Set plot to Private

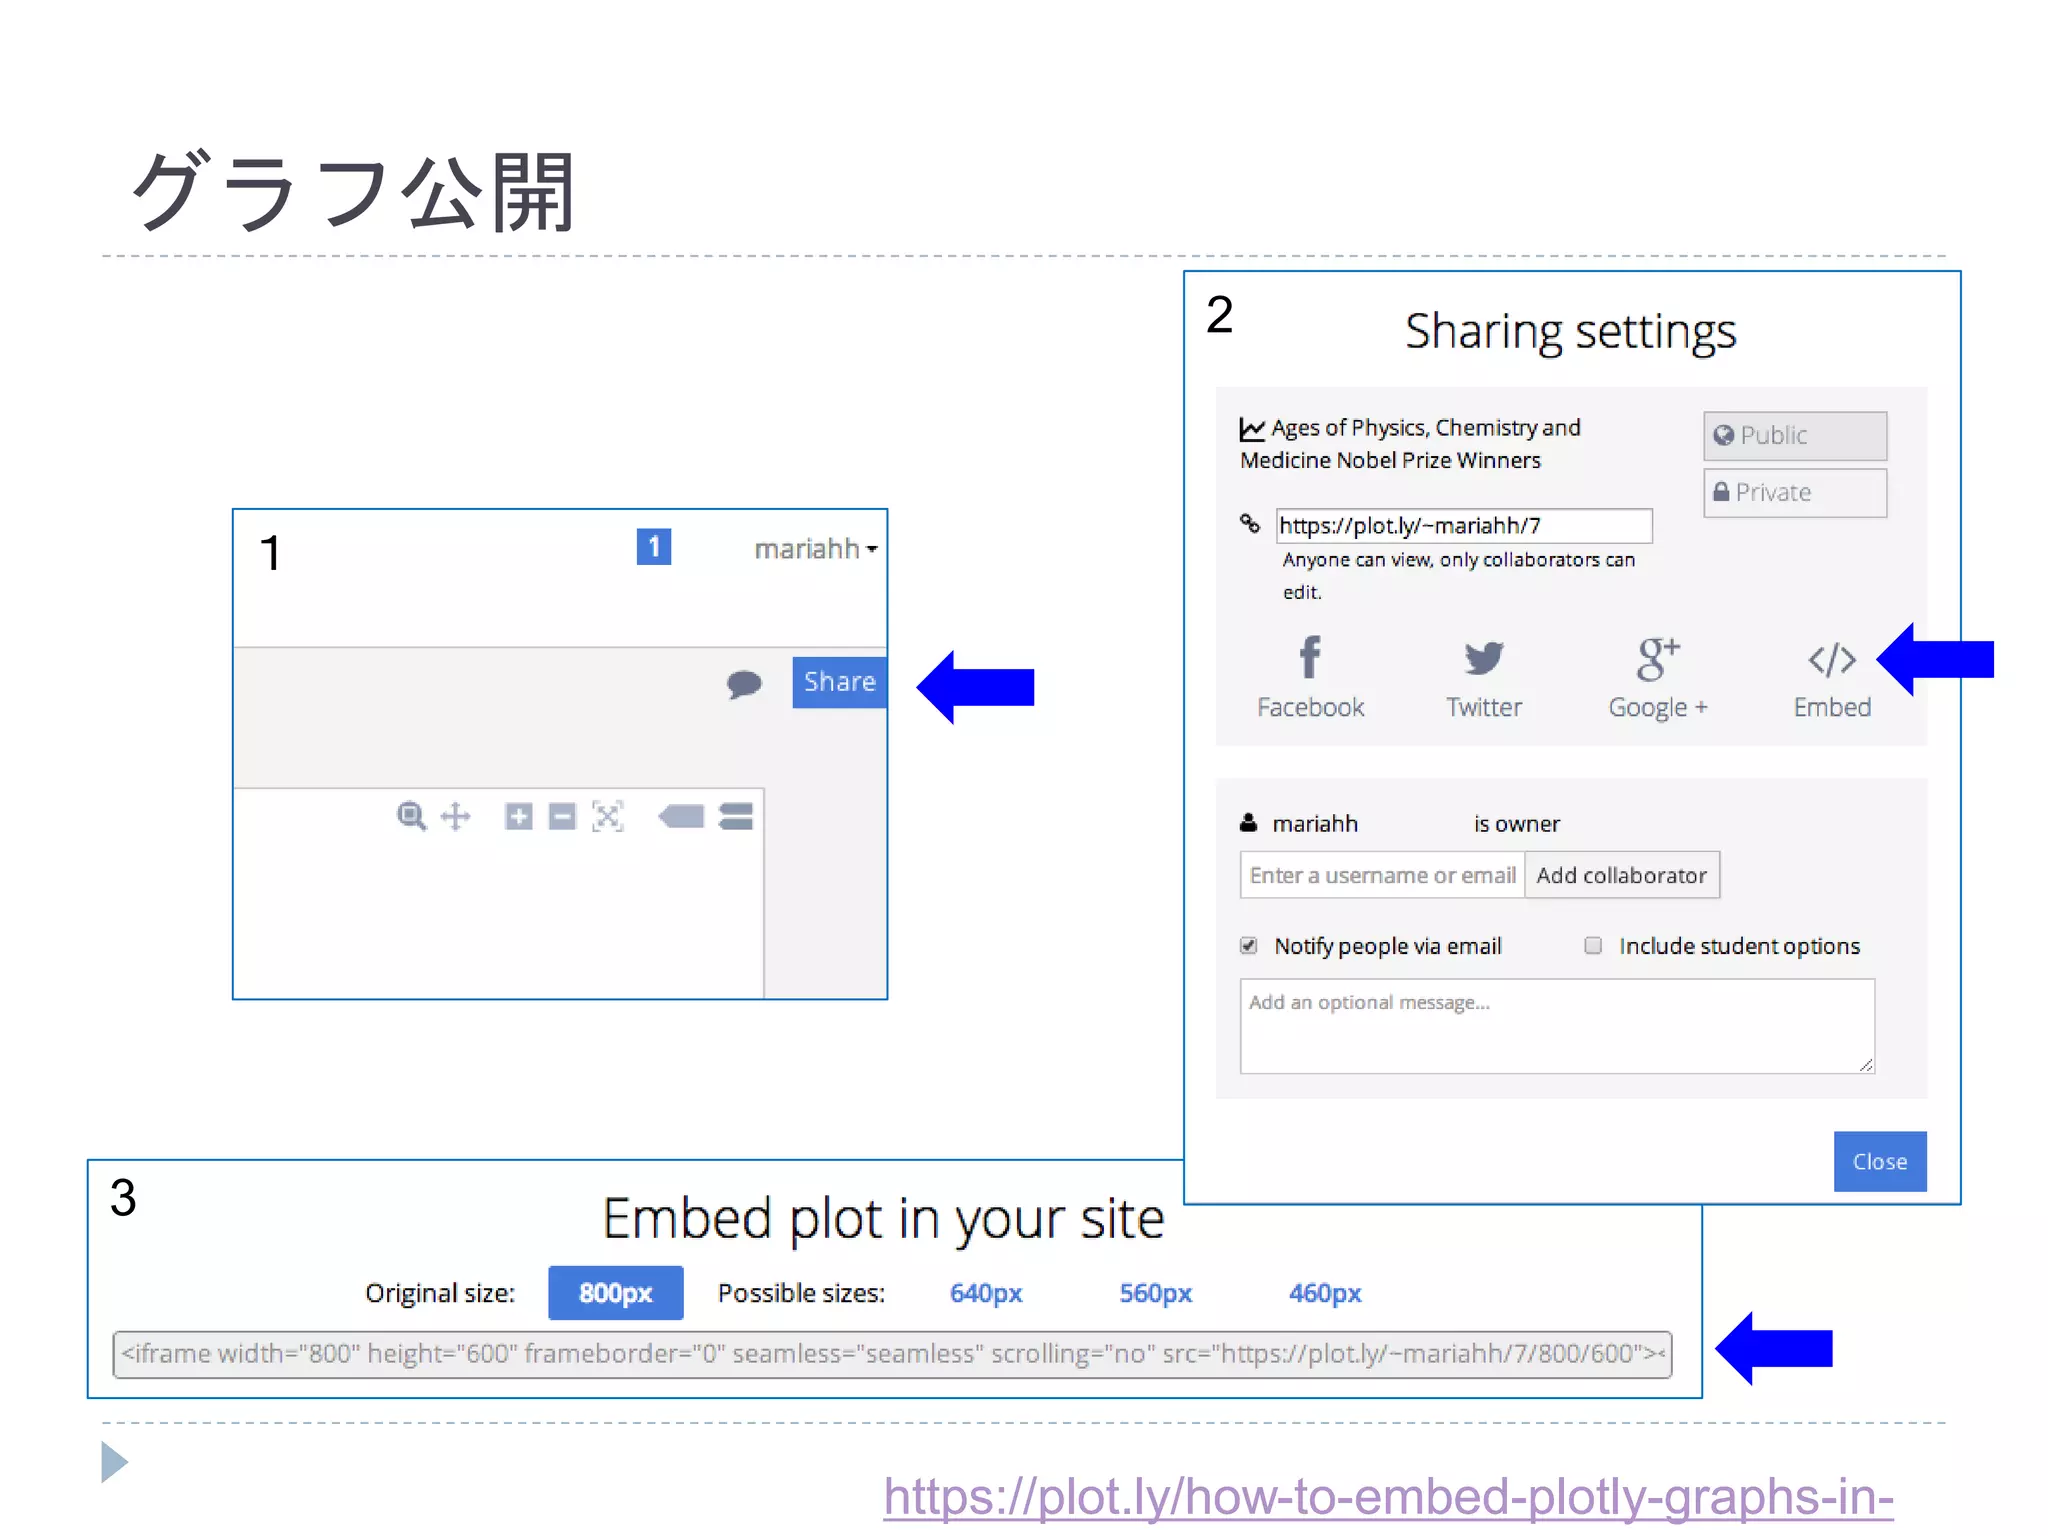point(1795,493)
